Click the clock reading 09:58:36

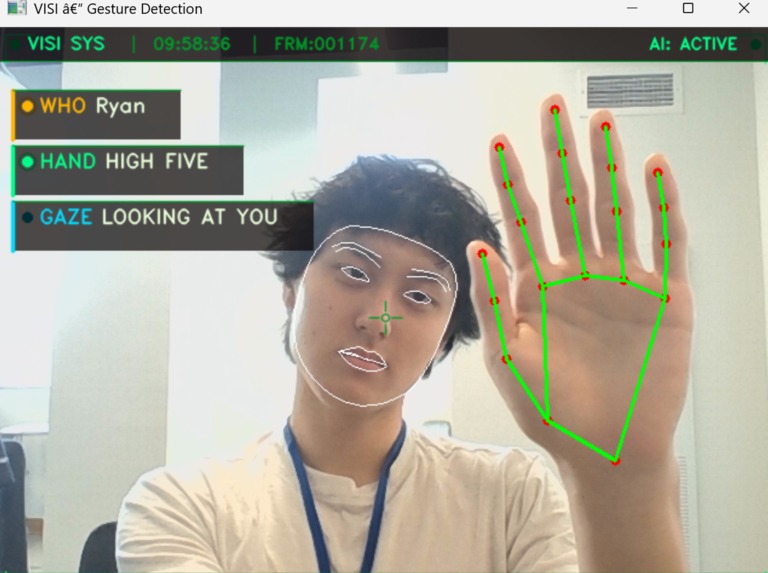[192, 45]
